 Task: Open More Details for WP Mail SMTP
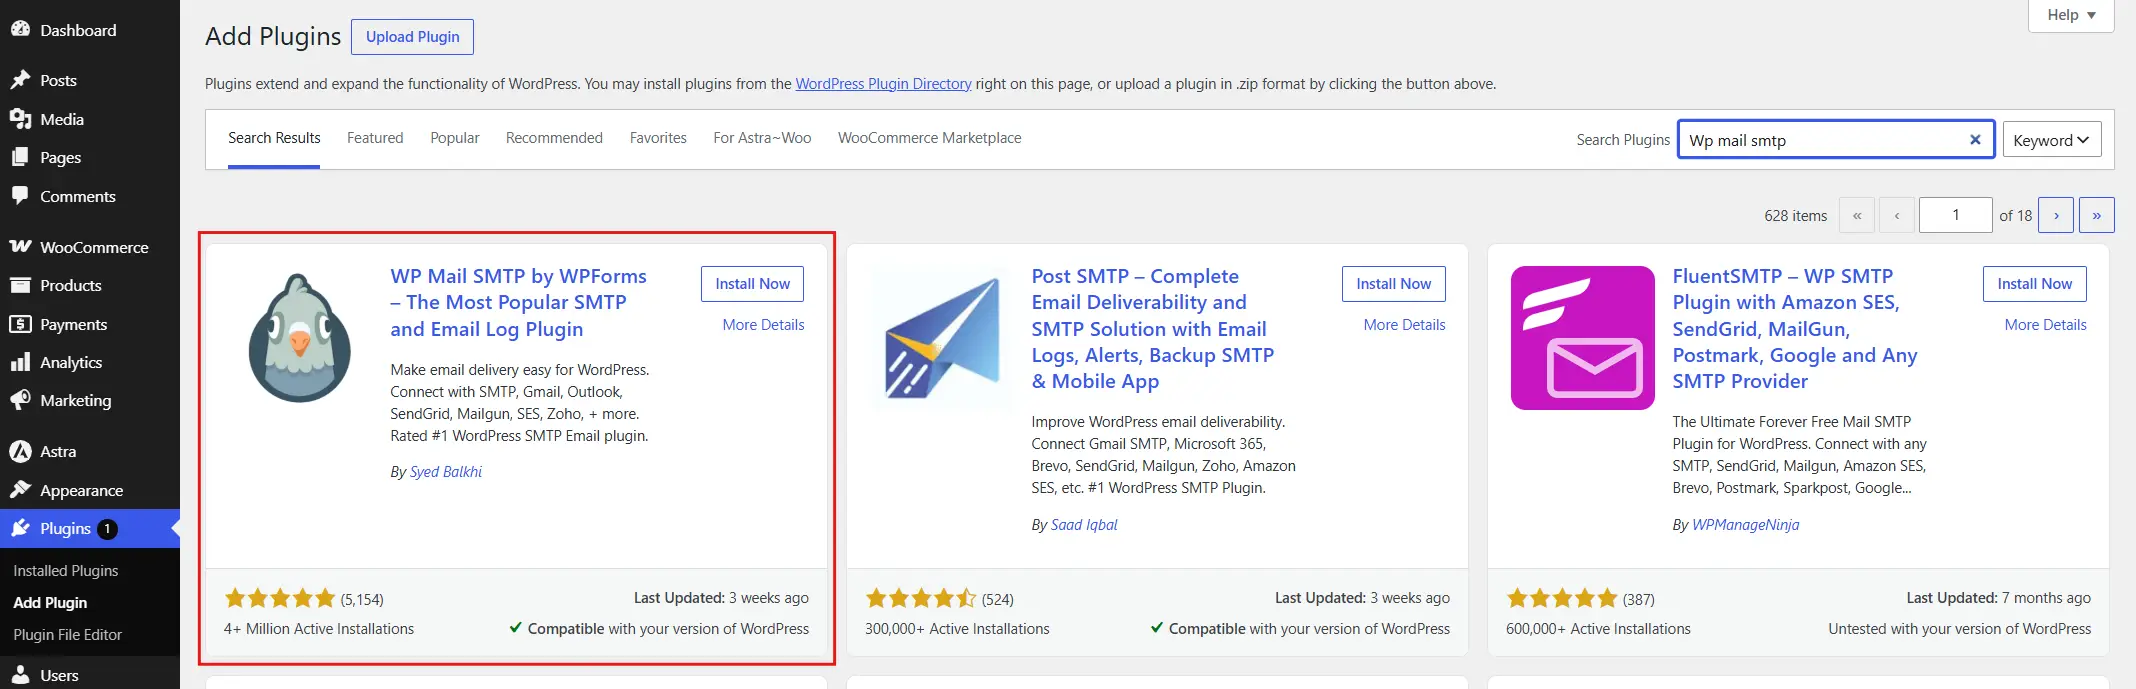tap(763, 325)
